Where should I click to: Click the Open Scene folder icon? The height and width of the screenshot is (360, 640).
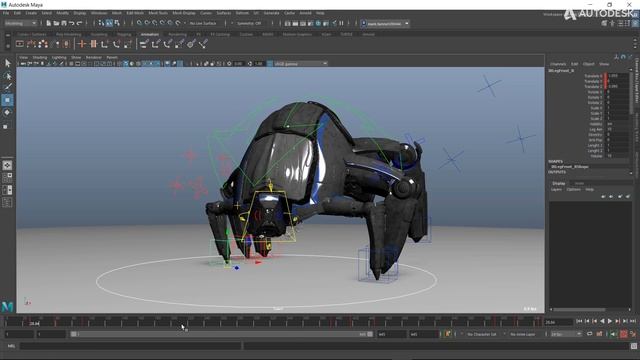(x=56, y=23)
